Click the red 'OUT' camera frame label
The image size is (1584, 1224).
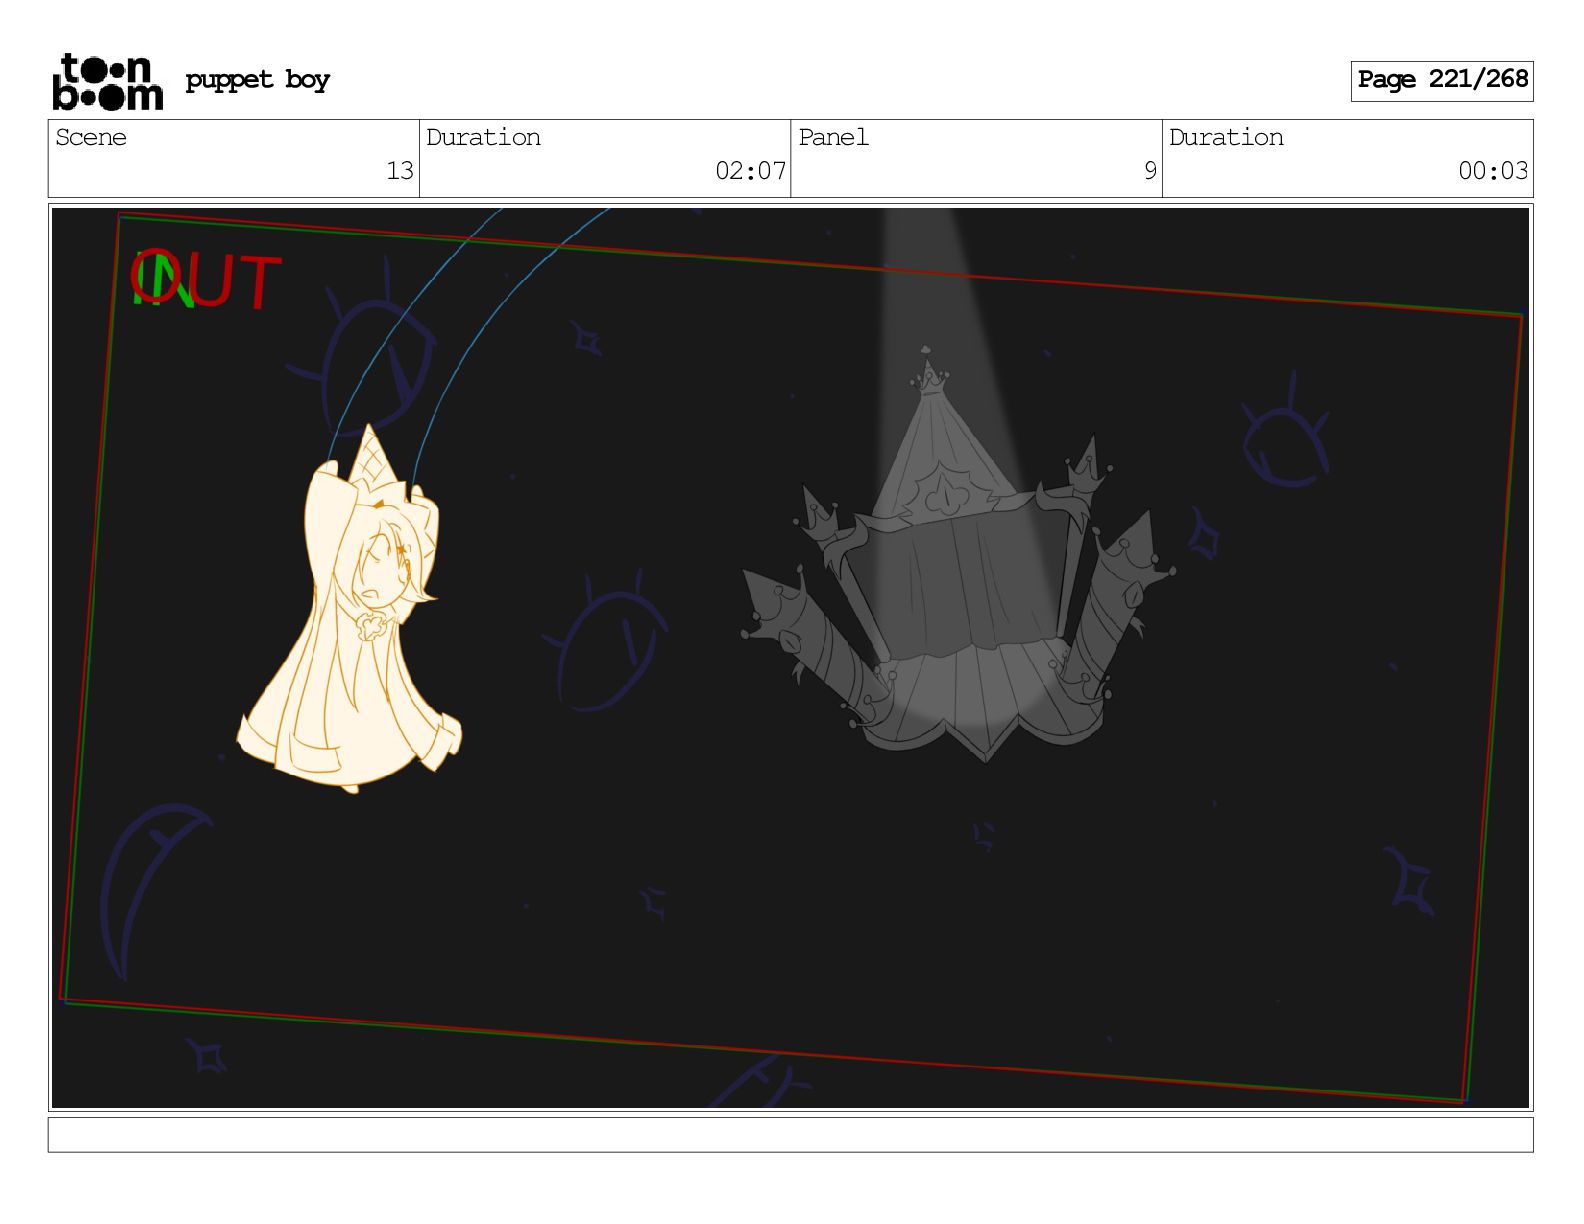point(207,279)
